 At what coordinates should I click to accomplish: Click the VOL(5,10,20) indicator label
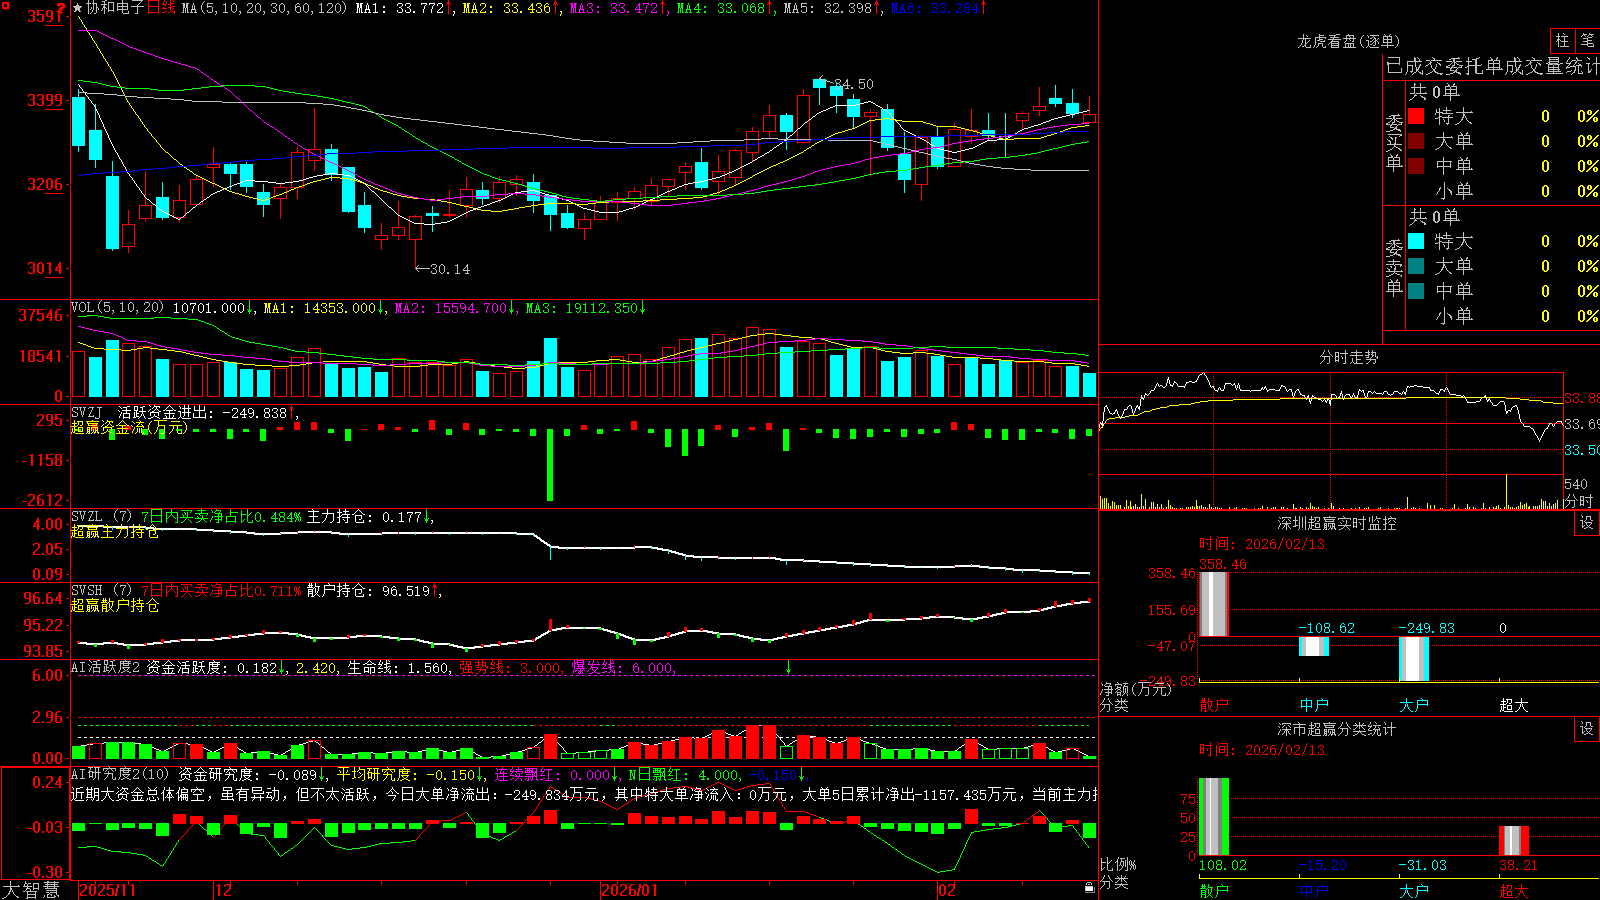[117, 308]
